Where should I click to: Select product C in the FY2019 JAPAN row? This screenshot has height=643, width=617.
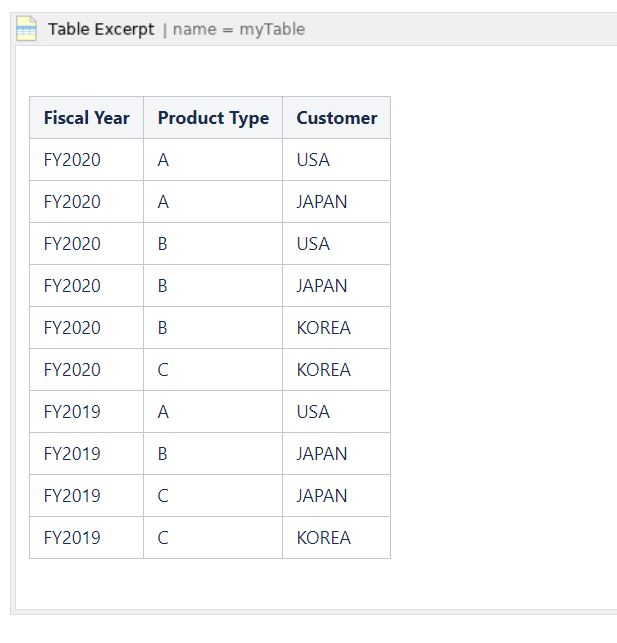tap(163, 495)
